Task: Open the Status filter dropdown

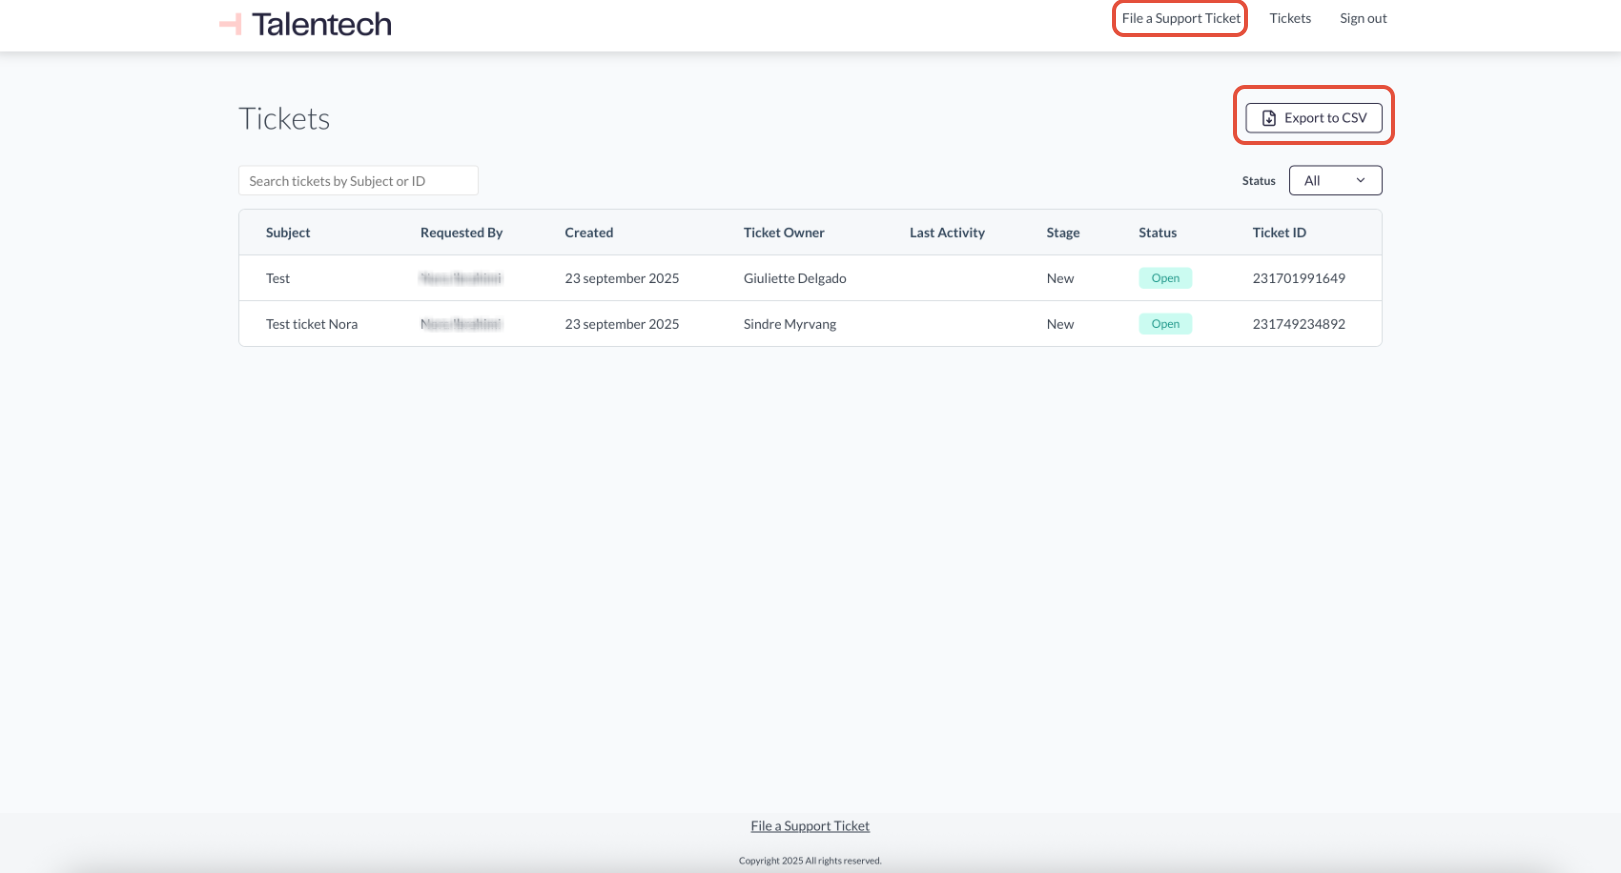Action: [x=1335, y=181]
